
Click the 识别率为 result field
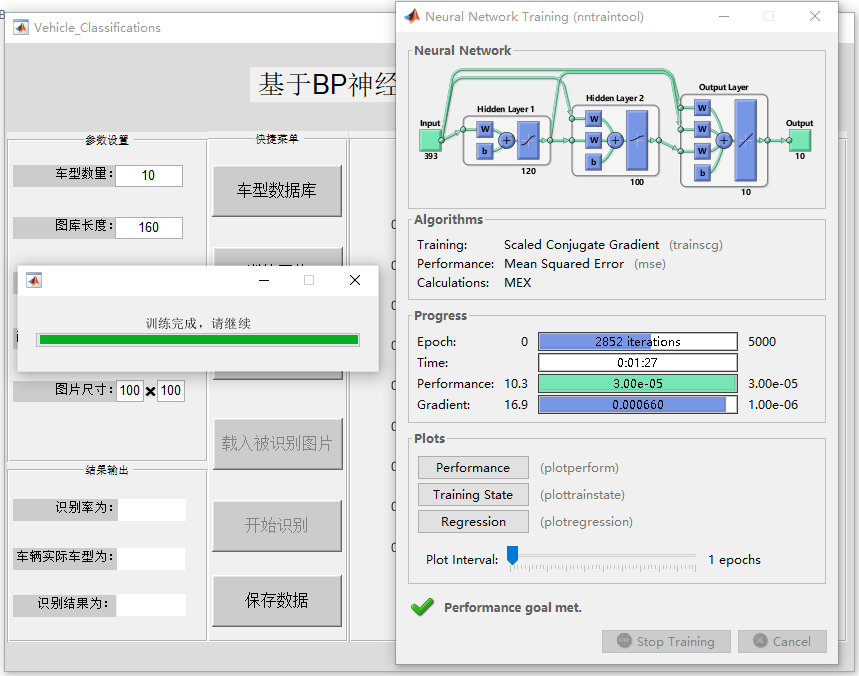152,509
